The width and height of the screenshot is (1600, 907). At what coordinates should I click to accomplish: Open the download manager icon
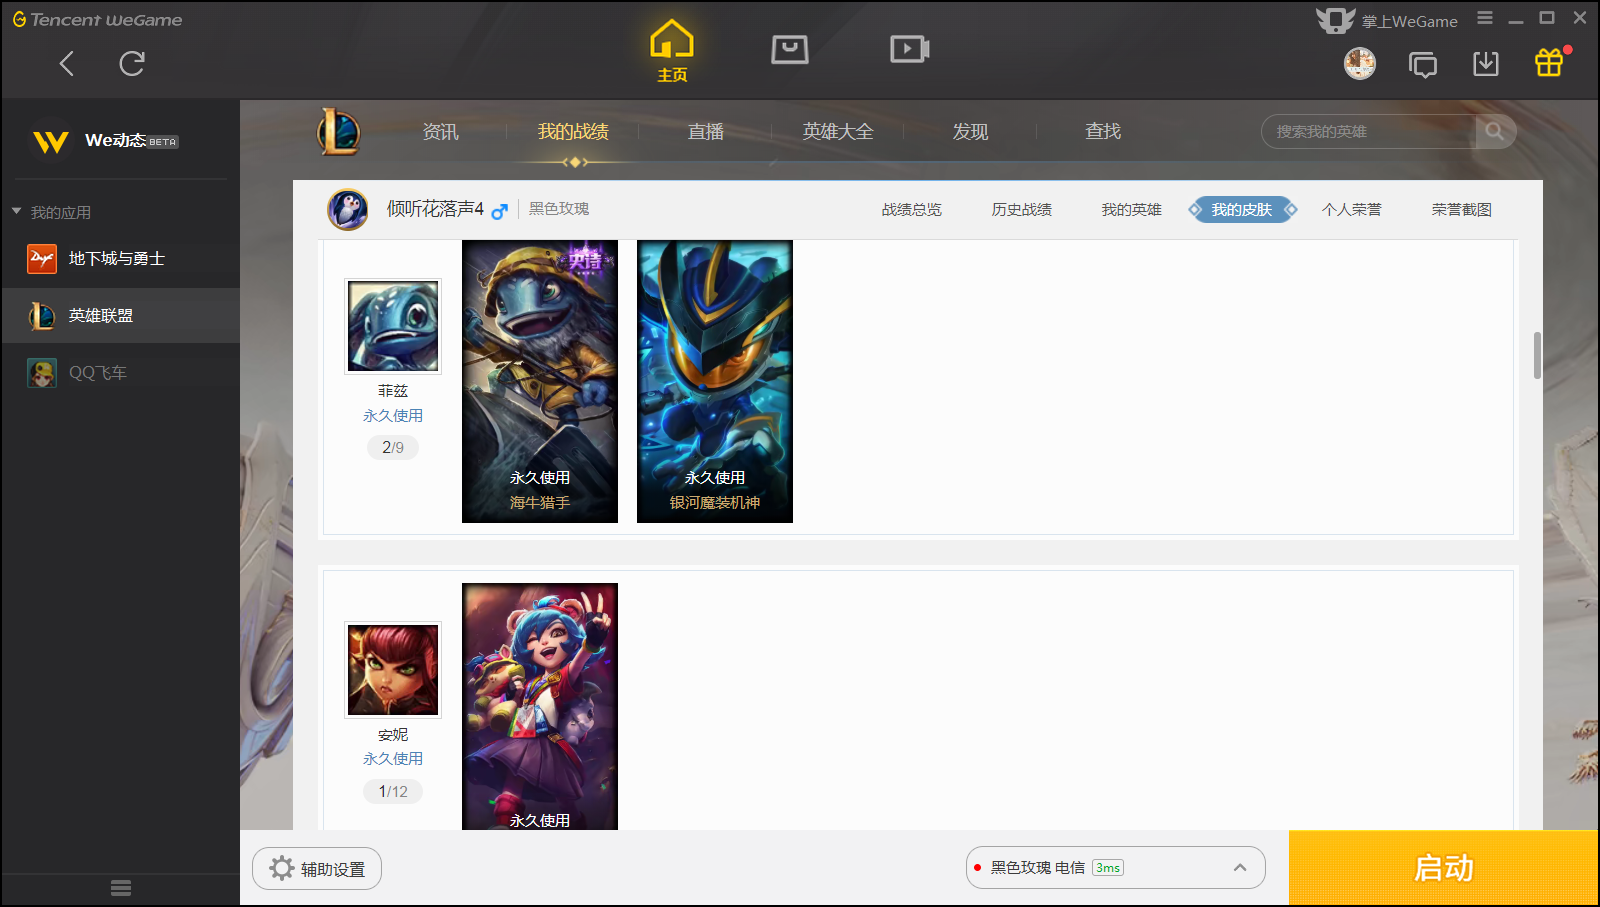tap(1486, 64)
